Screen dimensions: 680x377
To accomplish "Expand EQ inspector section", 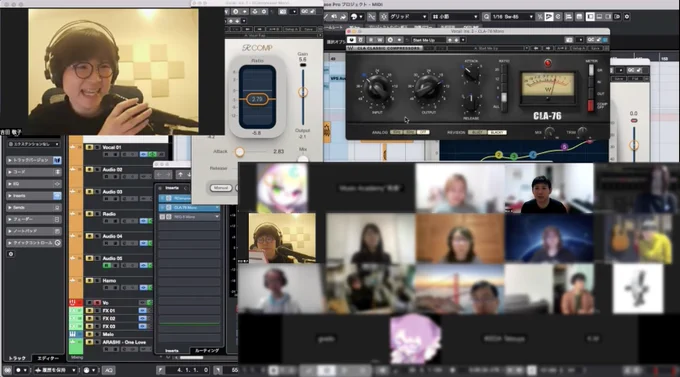I will pyautogui.click(x=10, y=184).
